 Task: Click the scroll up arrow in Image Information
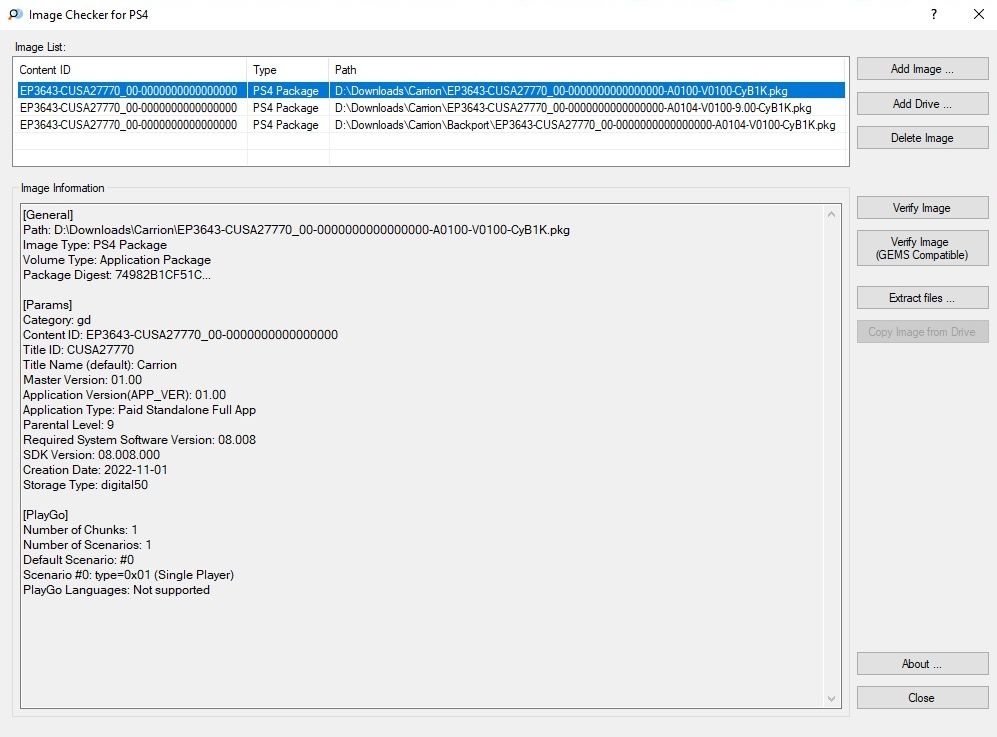point(831,215)
